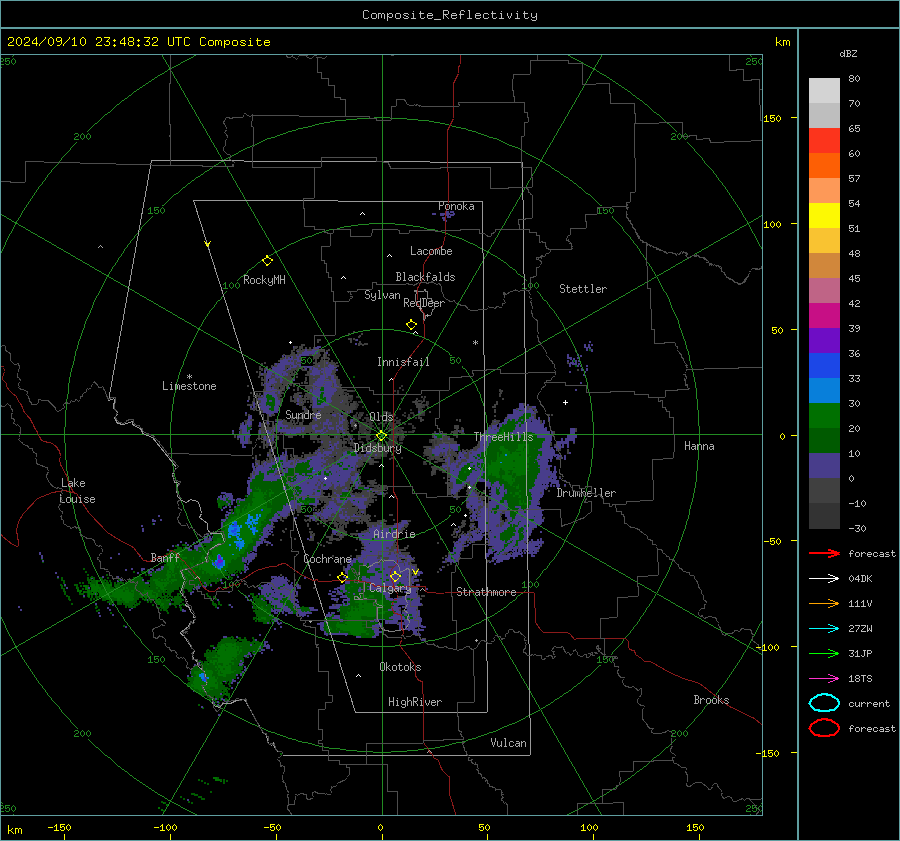Select the yellow diamond marker near RockyMH

[x=267, y=261]
